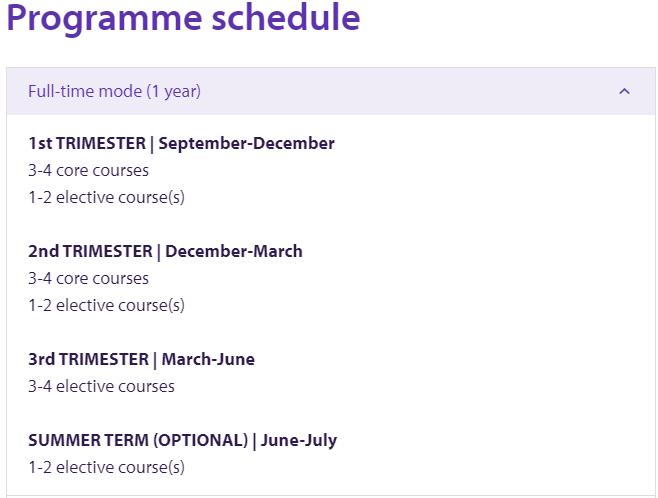Click "3-4 core courses" under 1st Trimester
658x498 pixels.
point(88,170)
